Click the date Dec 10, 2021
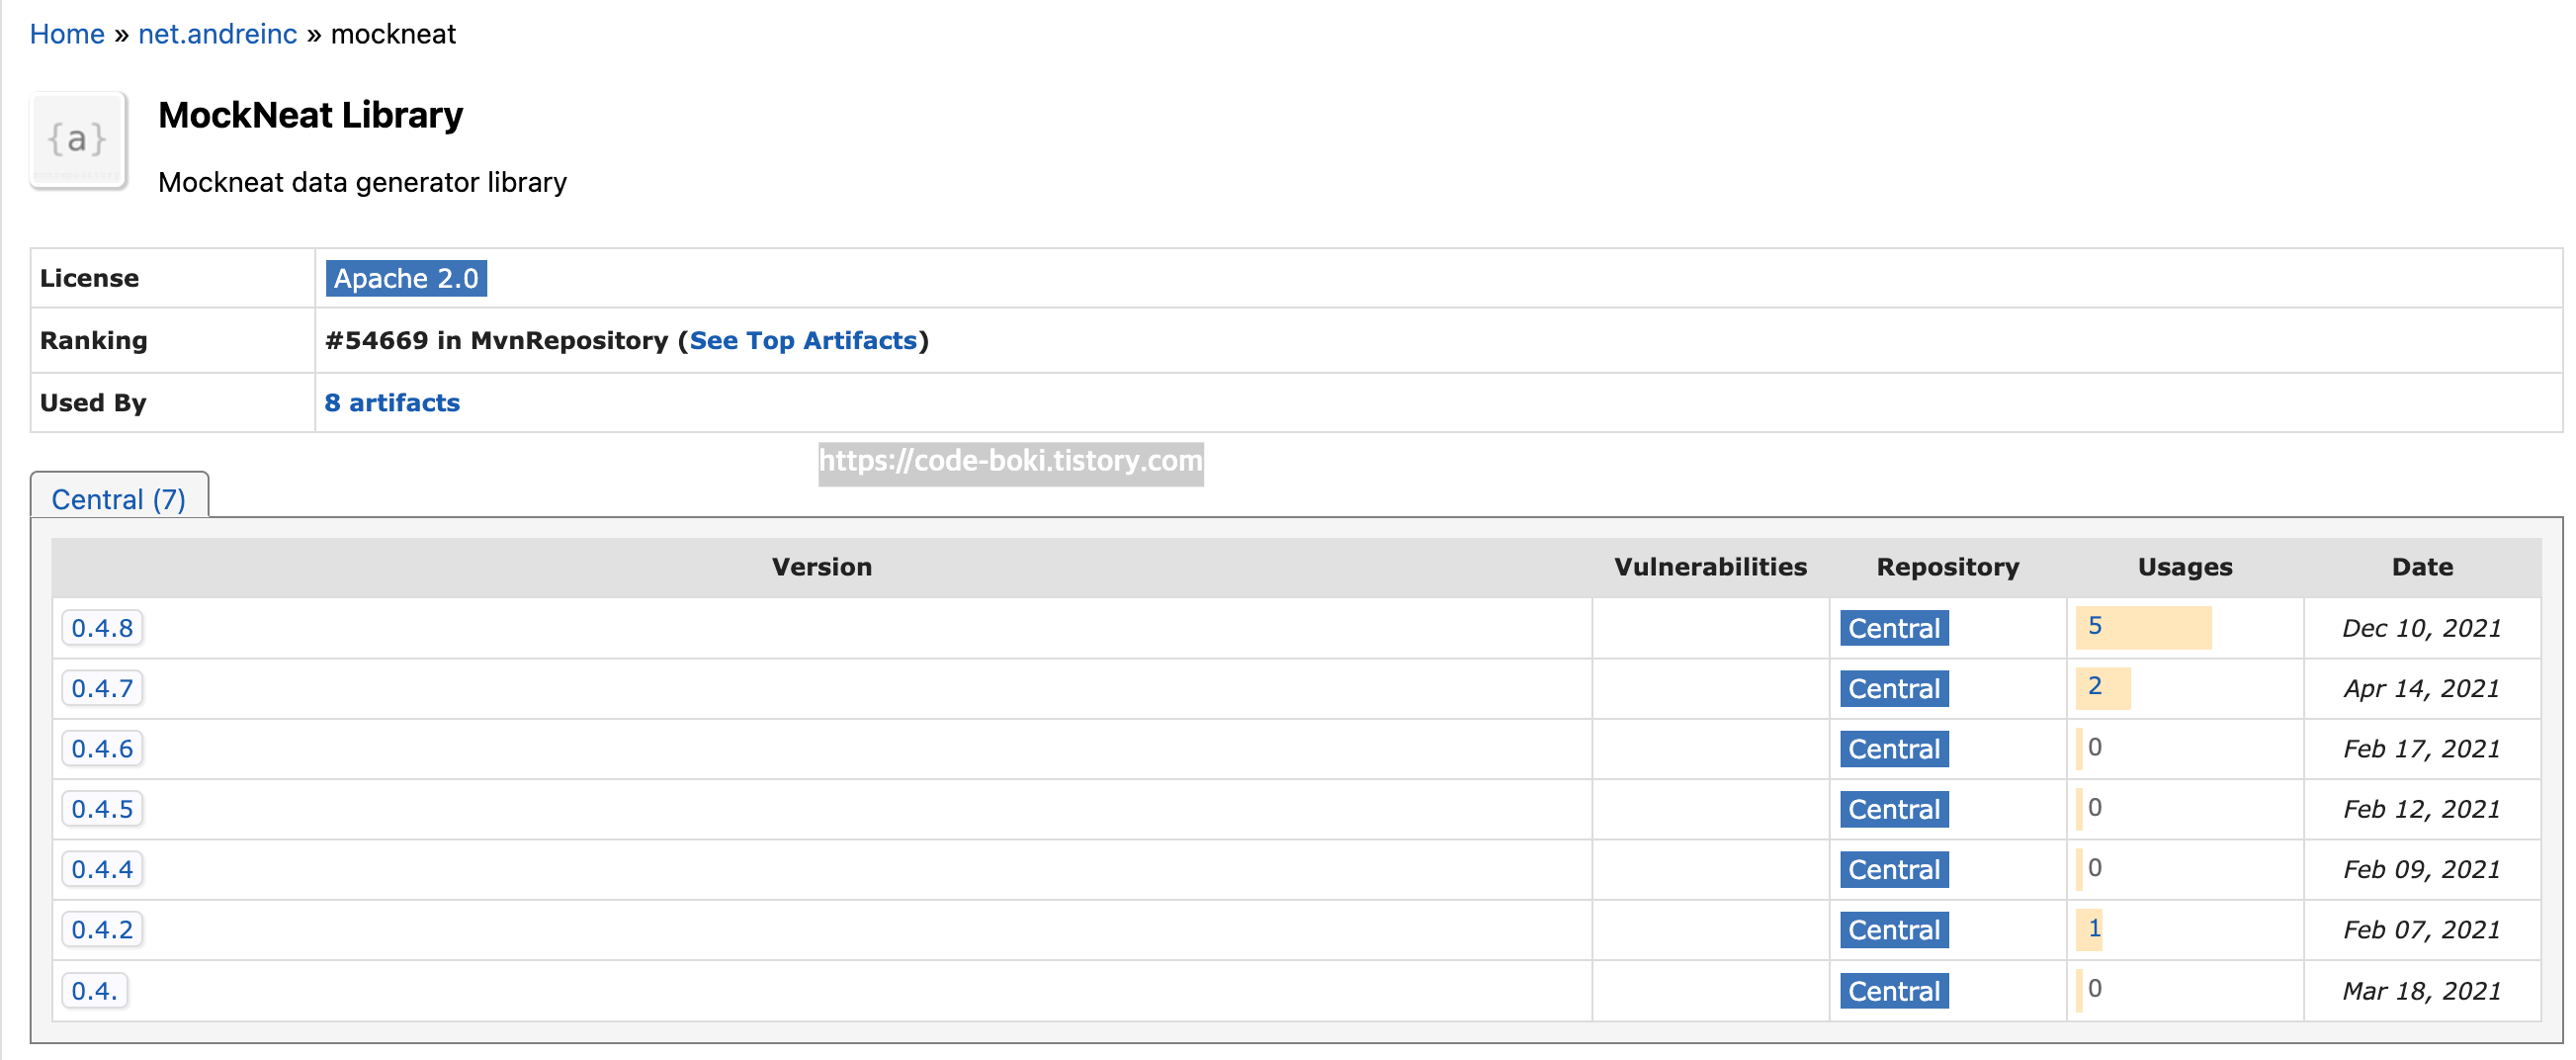This screenshot has height=1060, width=2576. click(2421, 628)
